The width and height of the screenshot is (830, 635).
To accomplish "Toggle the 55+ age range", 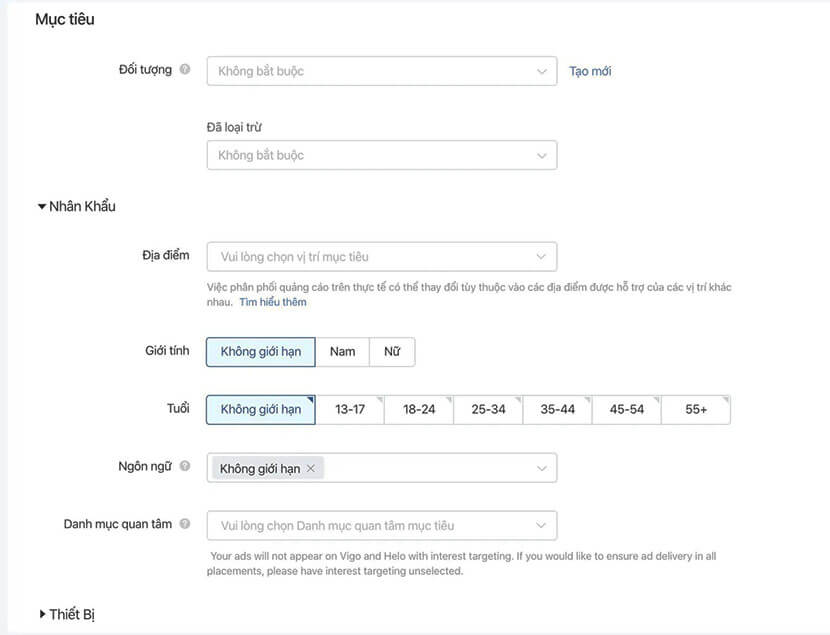I will click(x=696, y=410).
